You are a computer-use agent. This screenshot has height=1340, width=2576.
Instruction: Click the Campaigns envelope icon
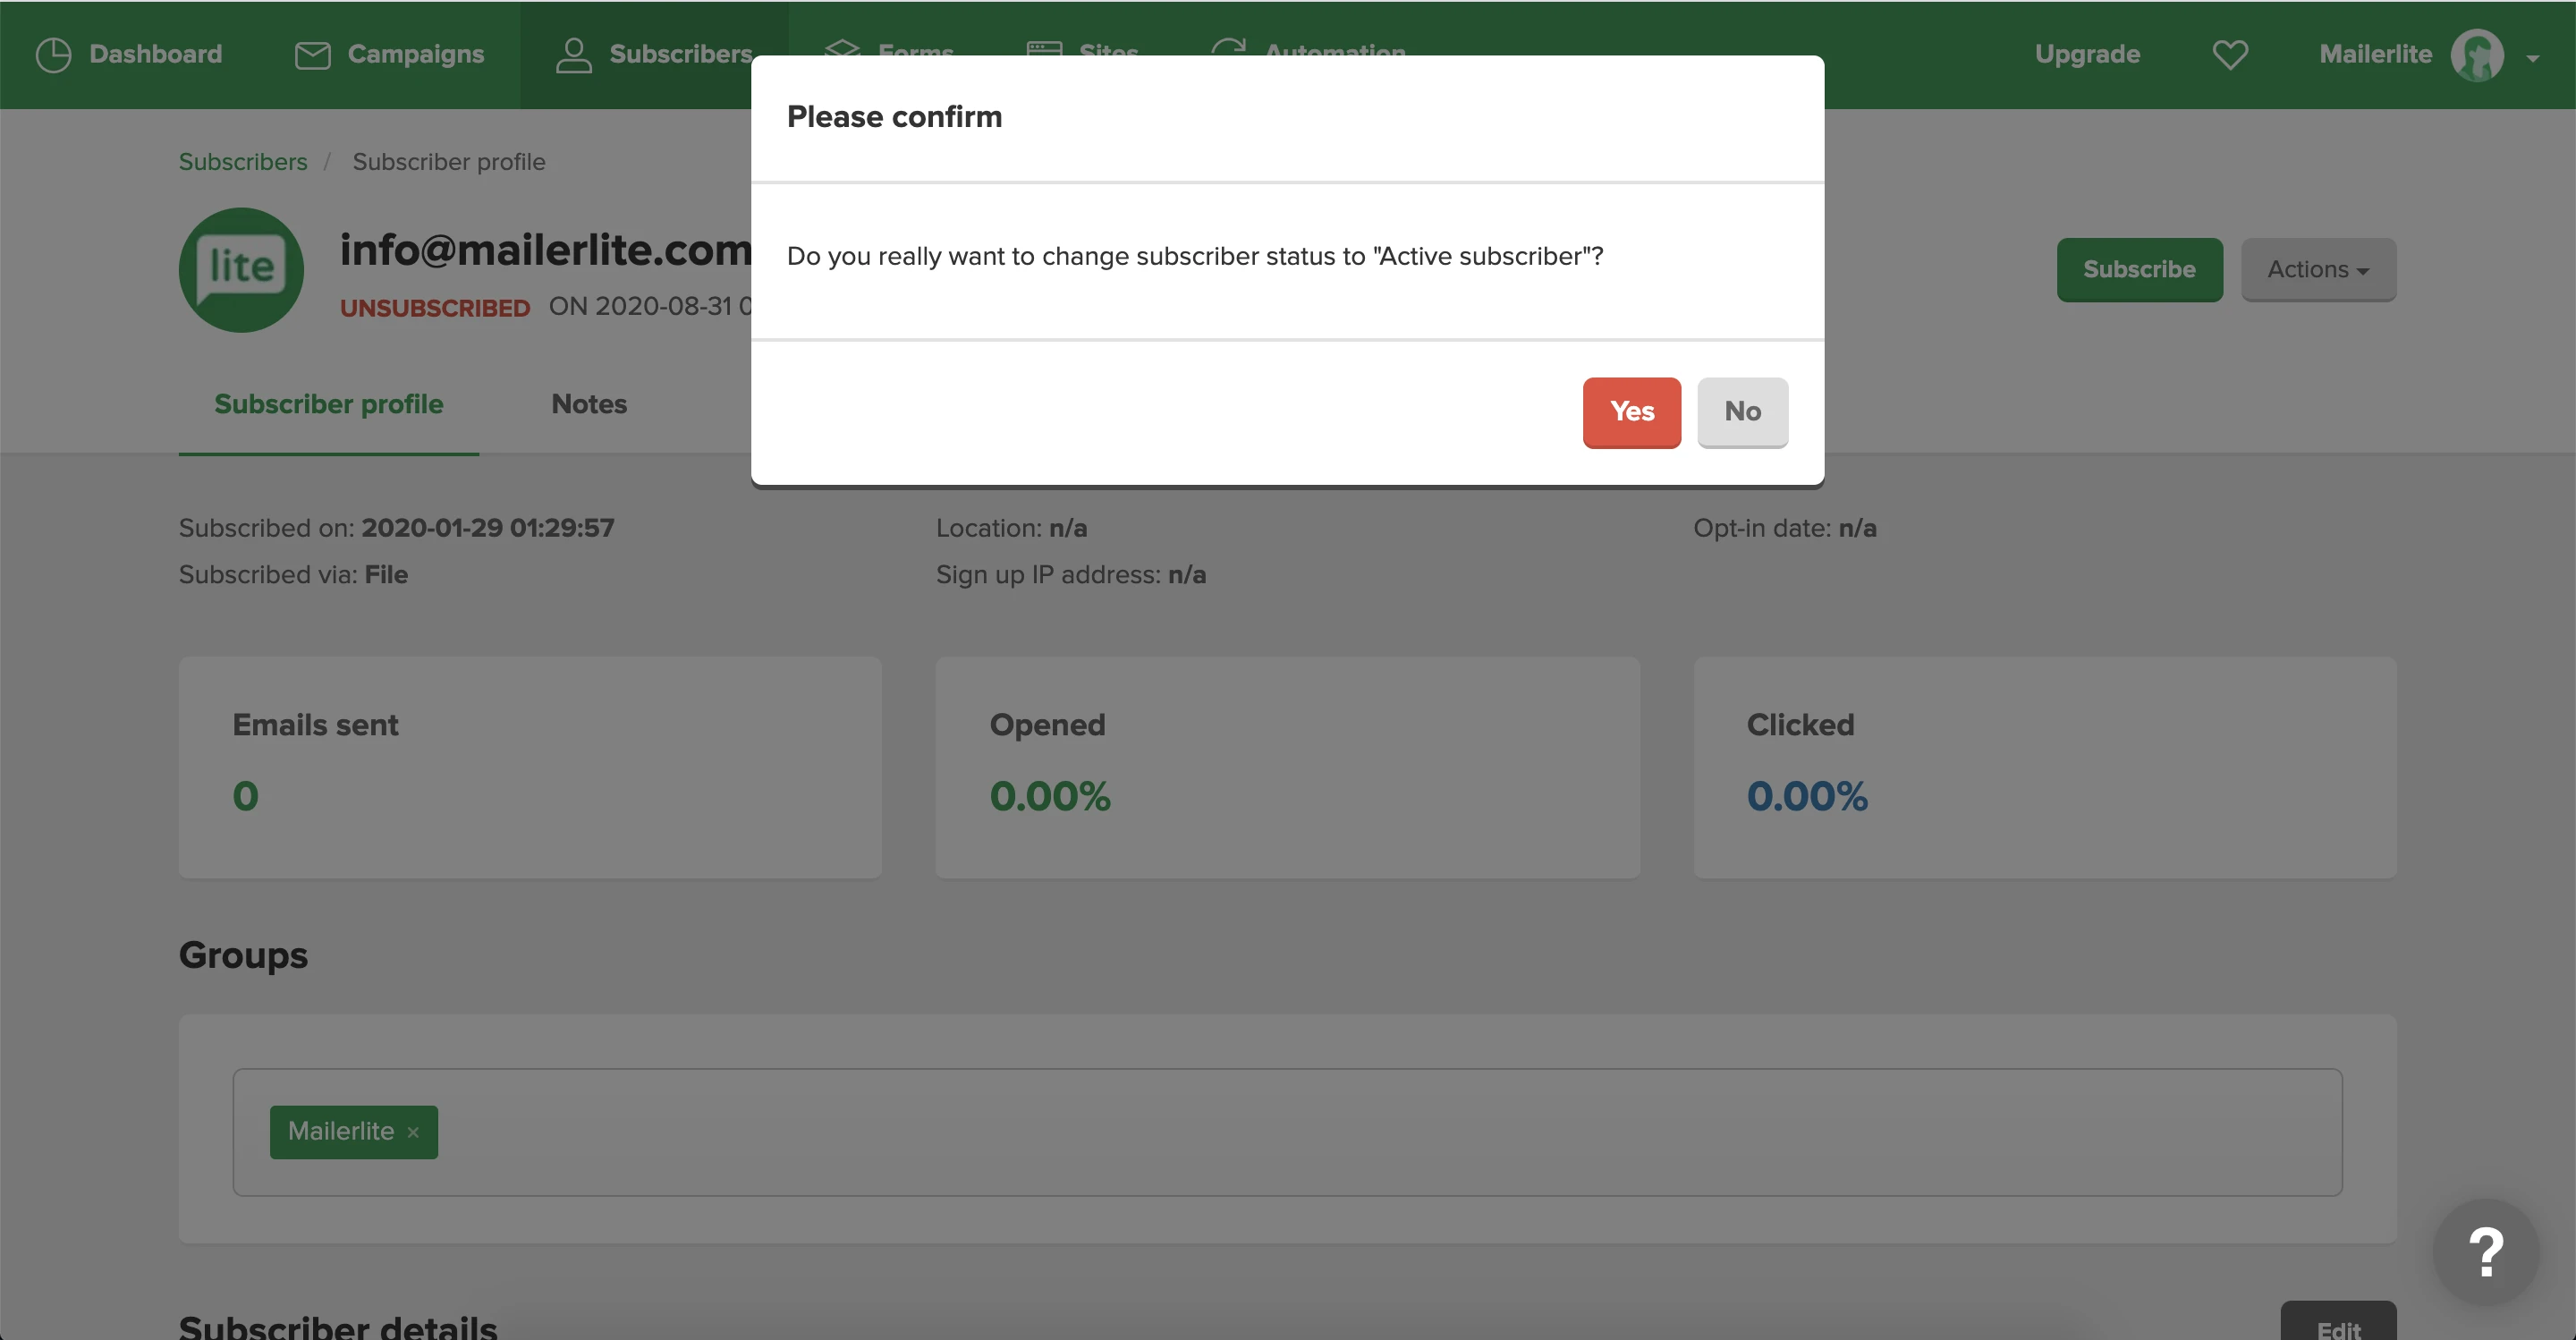point(312,55)
